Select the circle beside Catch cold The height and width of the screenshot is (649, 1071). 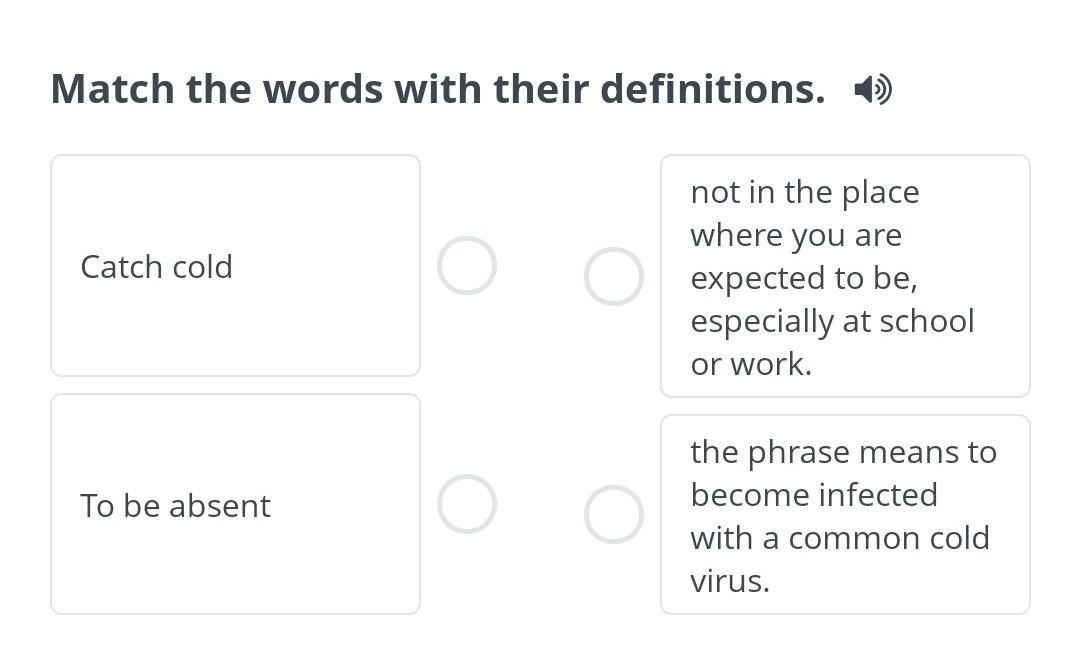coord(467,266)
